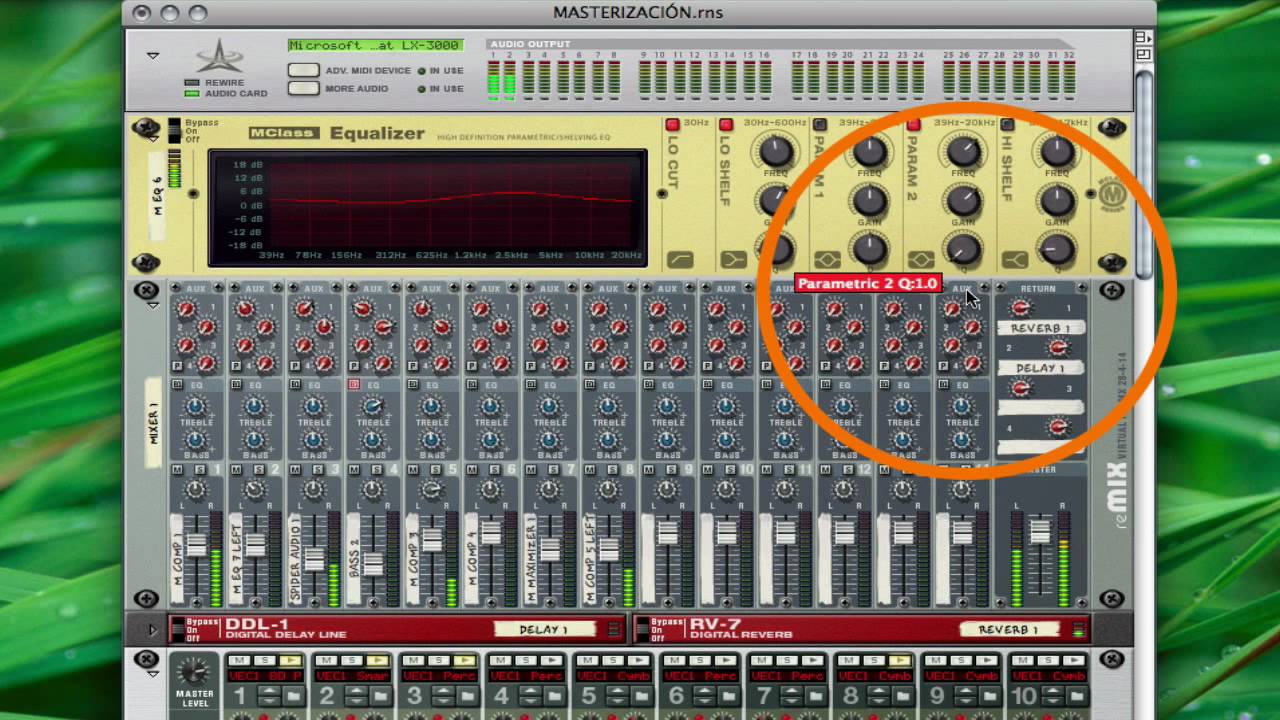Fold the Redrum device triangle
1280x720 pixels.
(x=153, y=675)
